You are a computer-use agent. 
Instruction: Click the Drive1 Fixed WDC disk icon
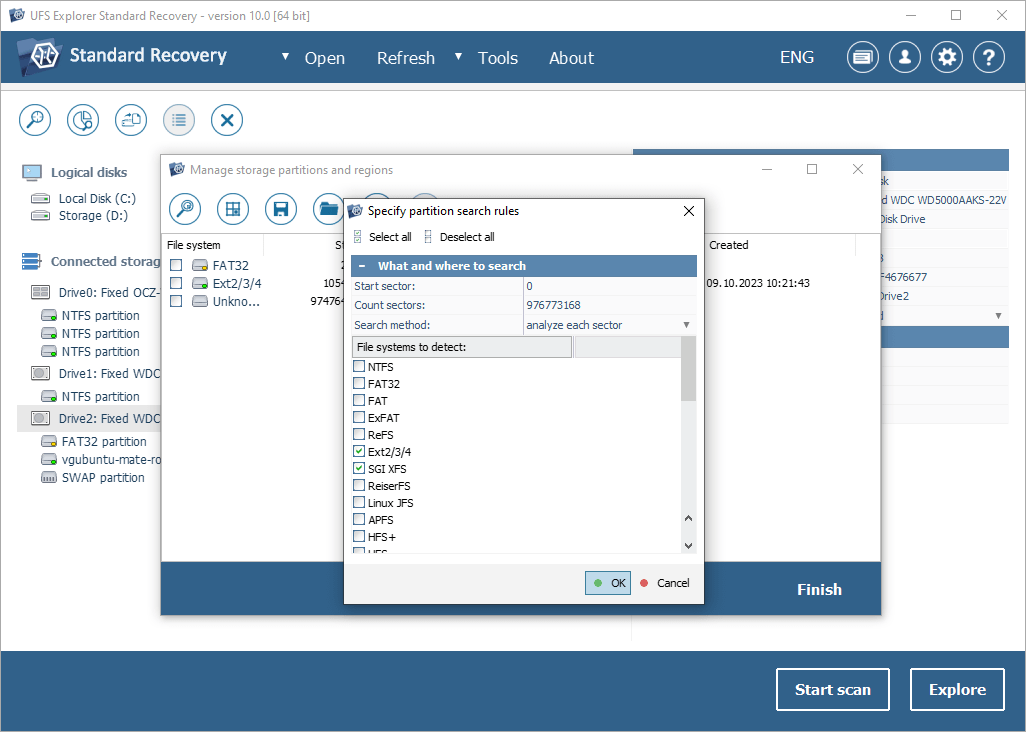point(41,374)
